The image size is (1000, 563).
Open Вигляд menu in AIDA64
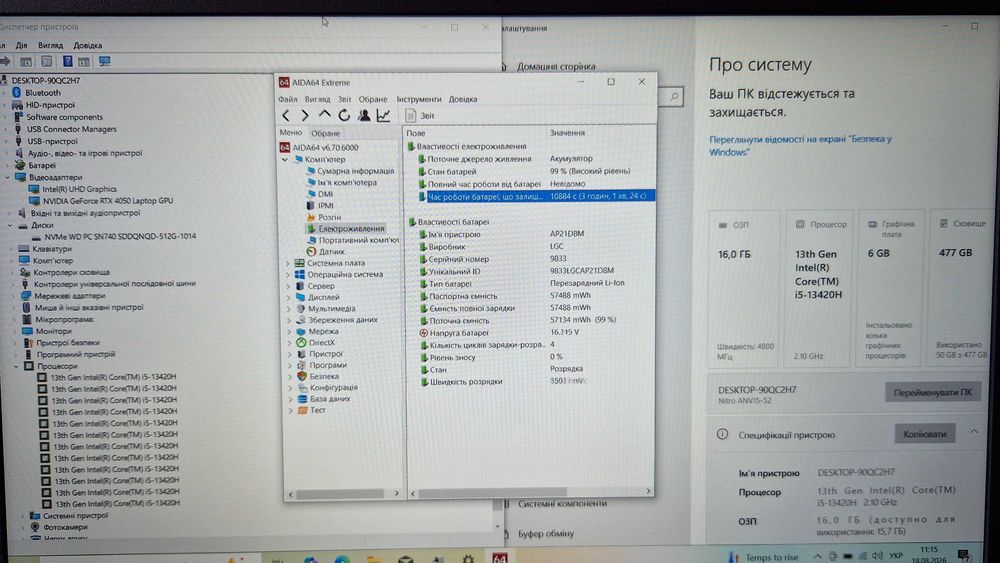[x=317, y=99]
